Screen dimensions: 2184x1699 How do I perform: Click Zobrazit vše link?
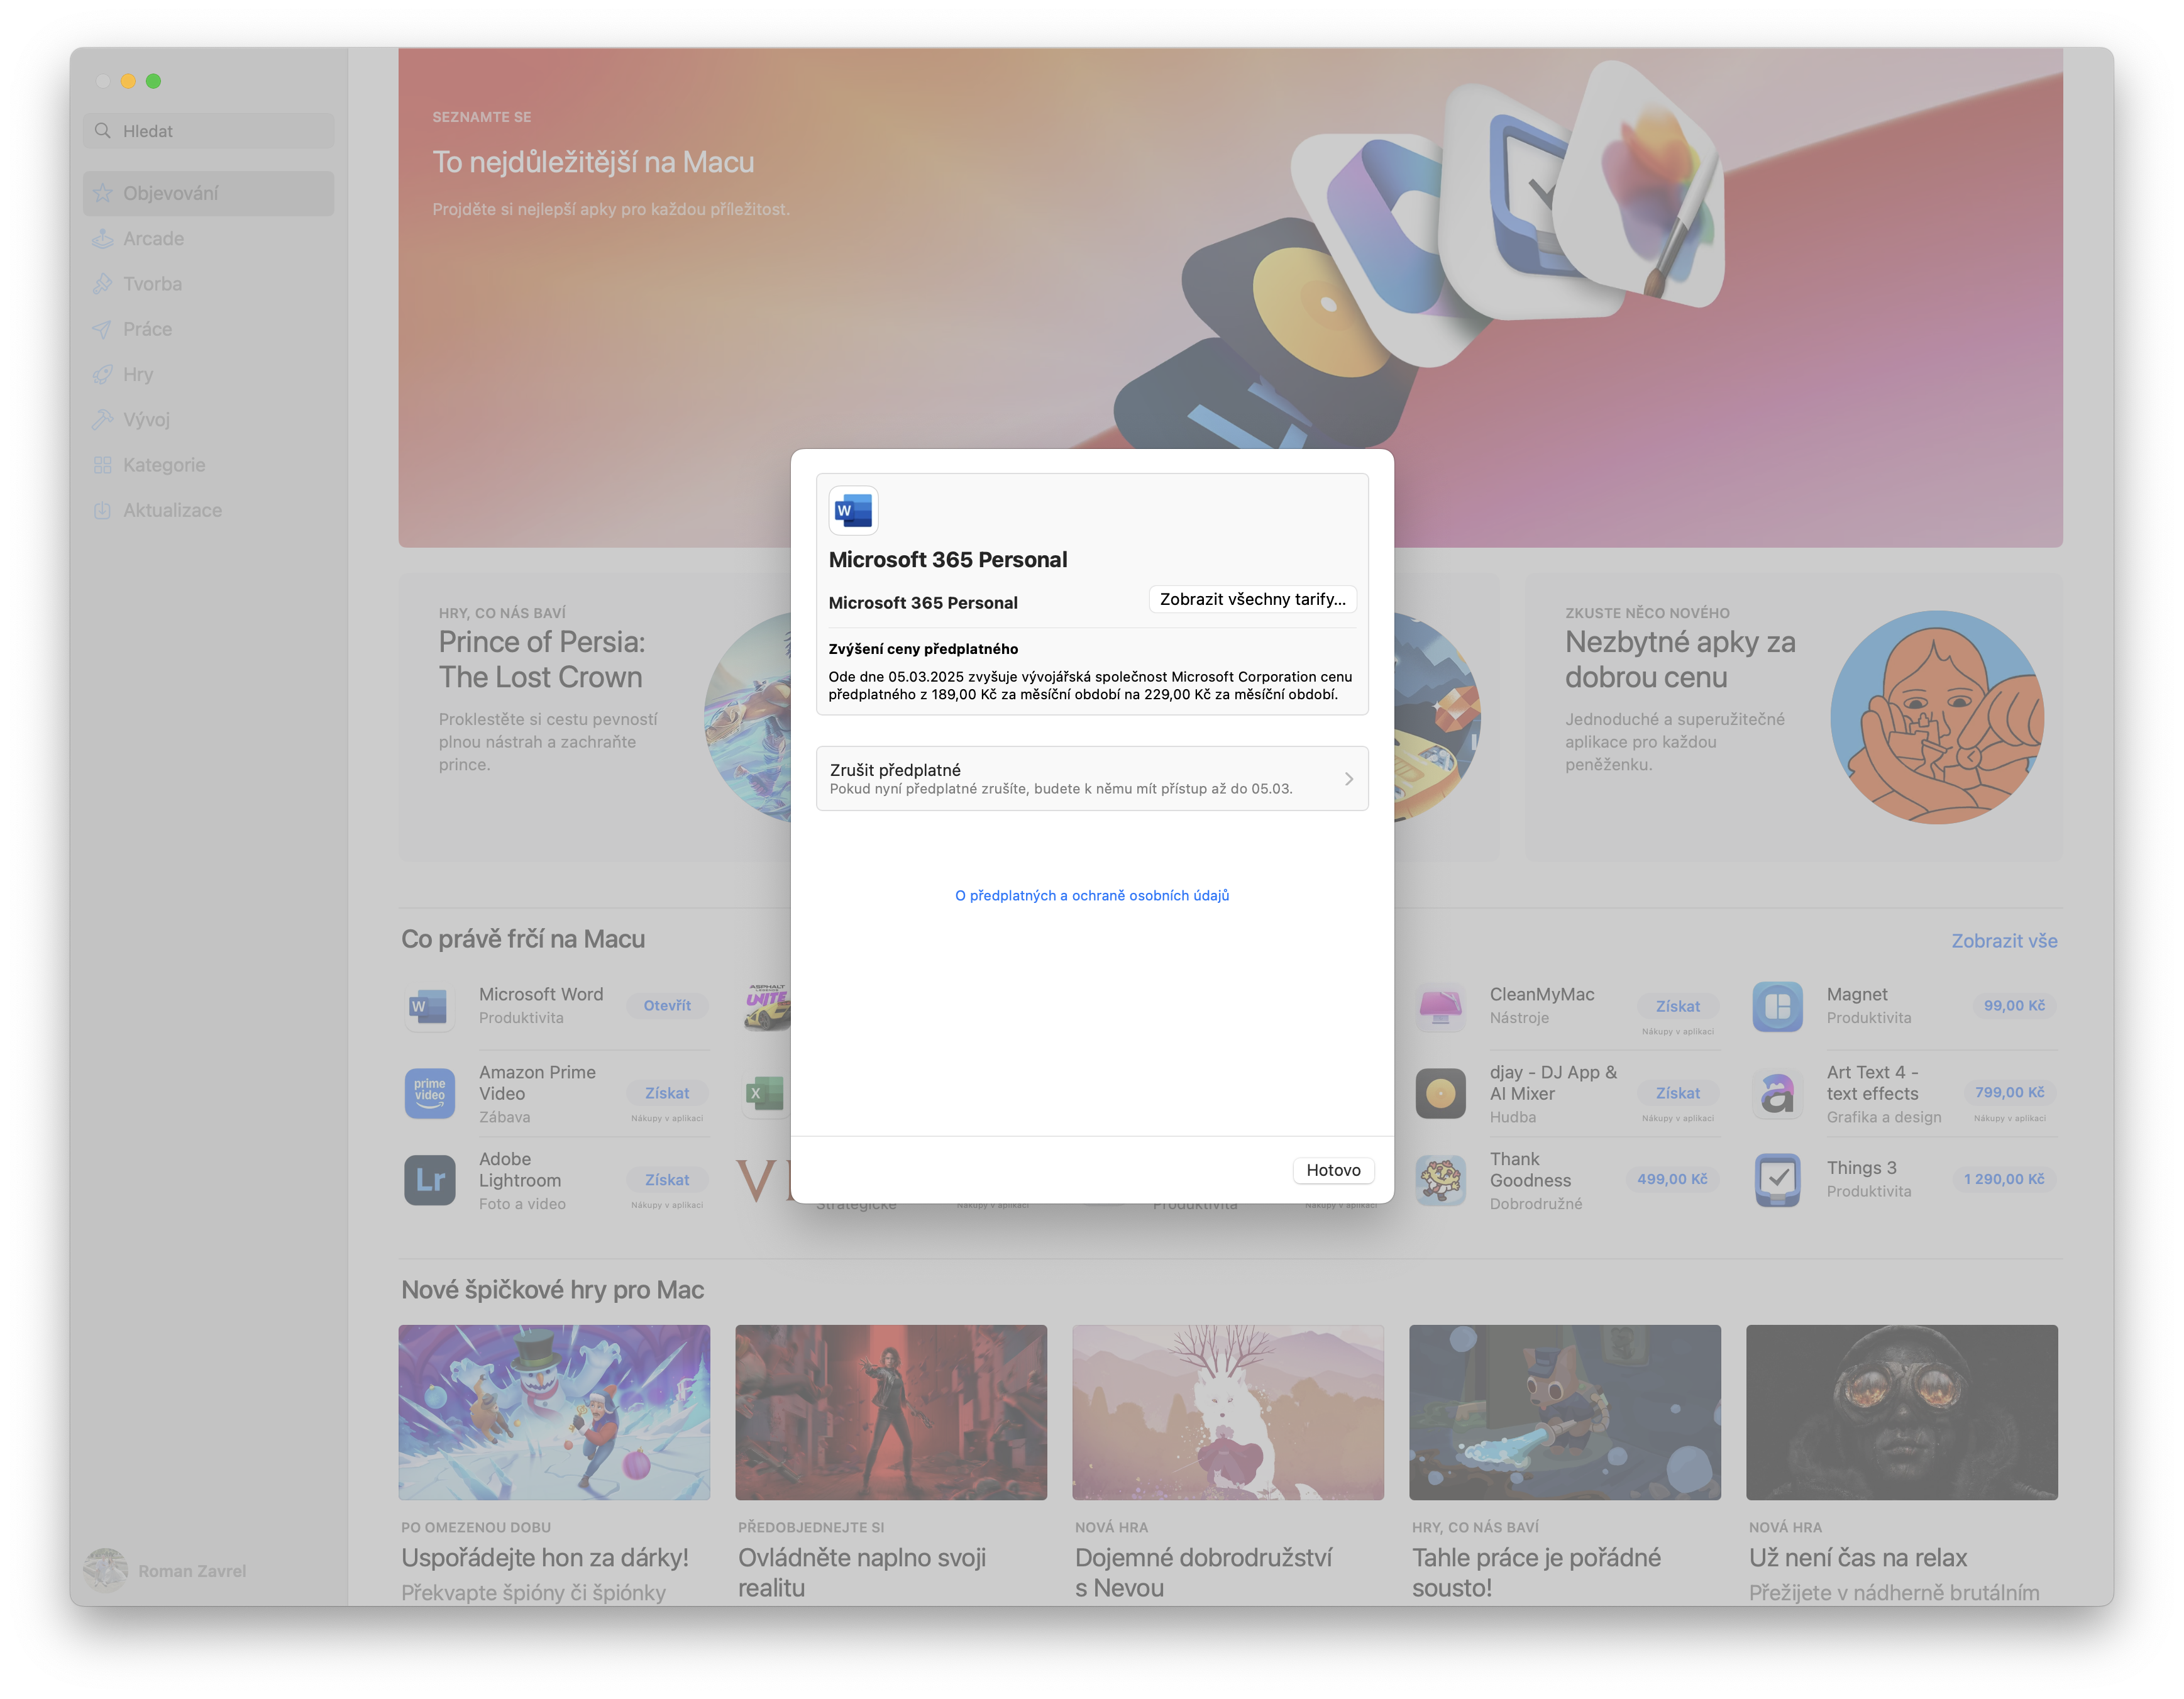2004,941
